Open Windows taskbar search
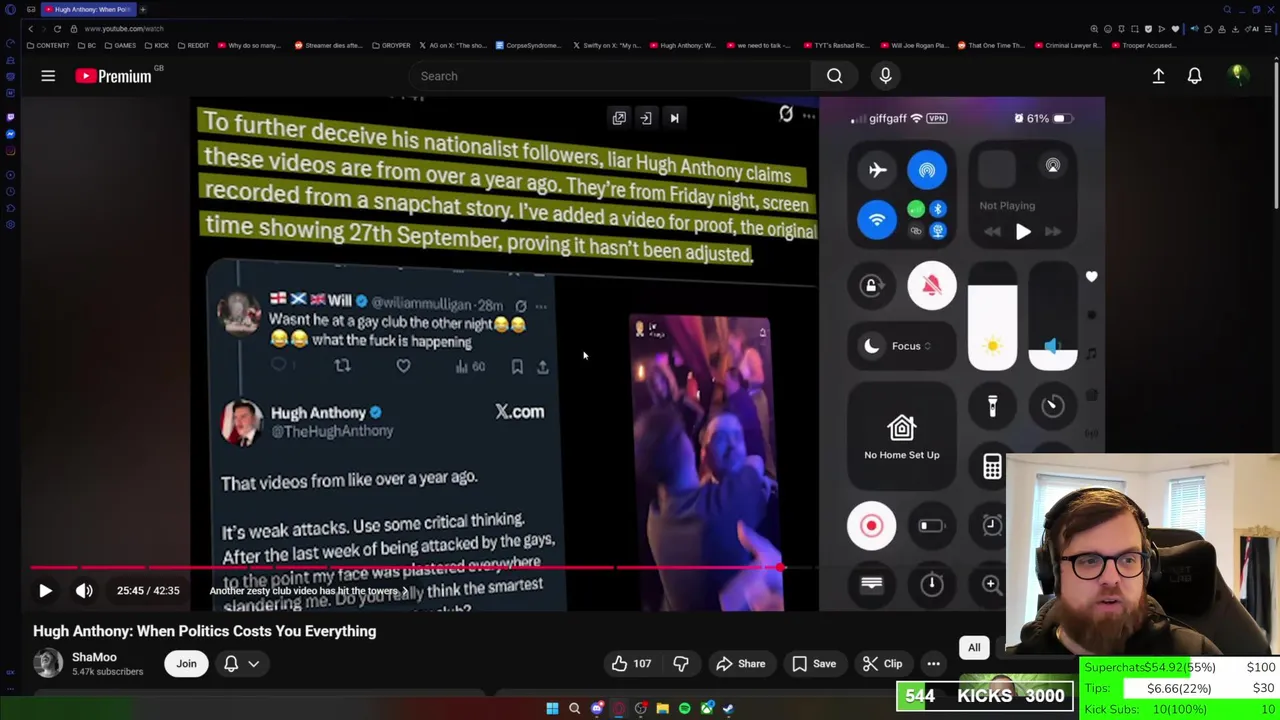The width and height of the screenshot is (1280, 720). [x=574, y=708]
